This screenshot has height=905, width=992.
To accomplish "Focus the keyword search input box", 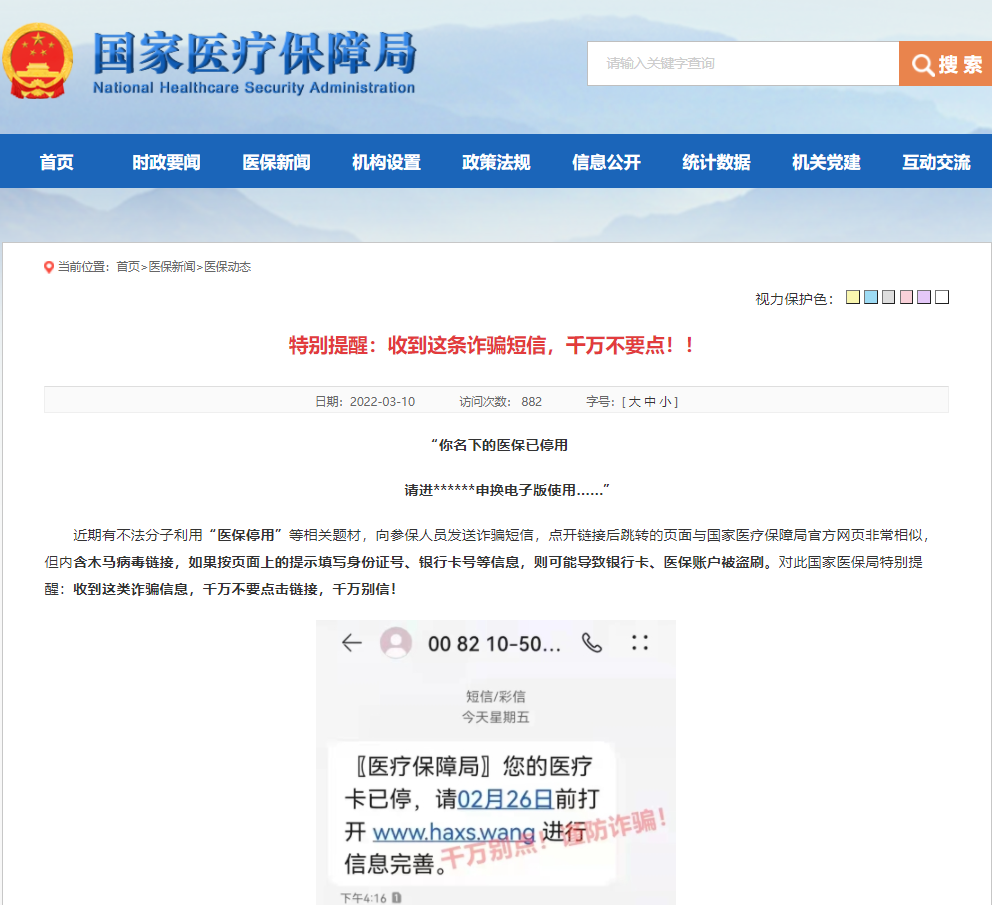I will pyautogui.click(x=742, y=64).
